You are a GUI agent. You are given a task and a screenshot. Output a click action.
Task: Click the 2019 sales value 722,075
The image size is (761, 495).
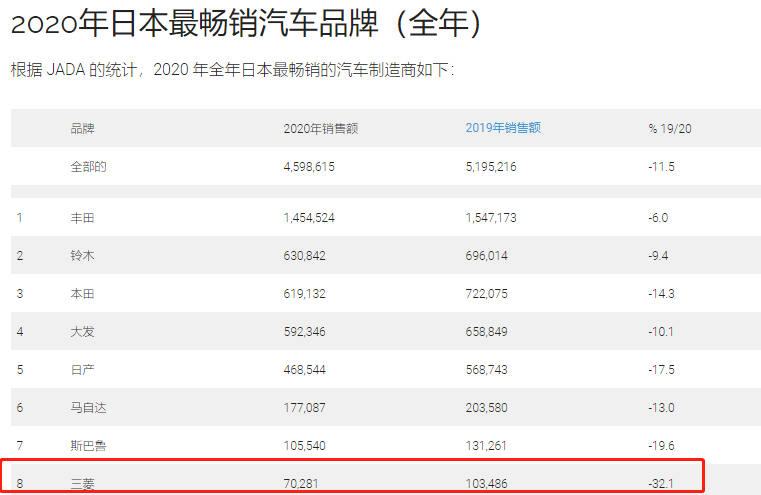(486, 293)
